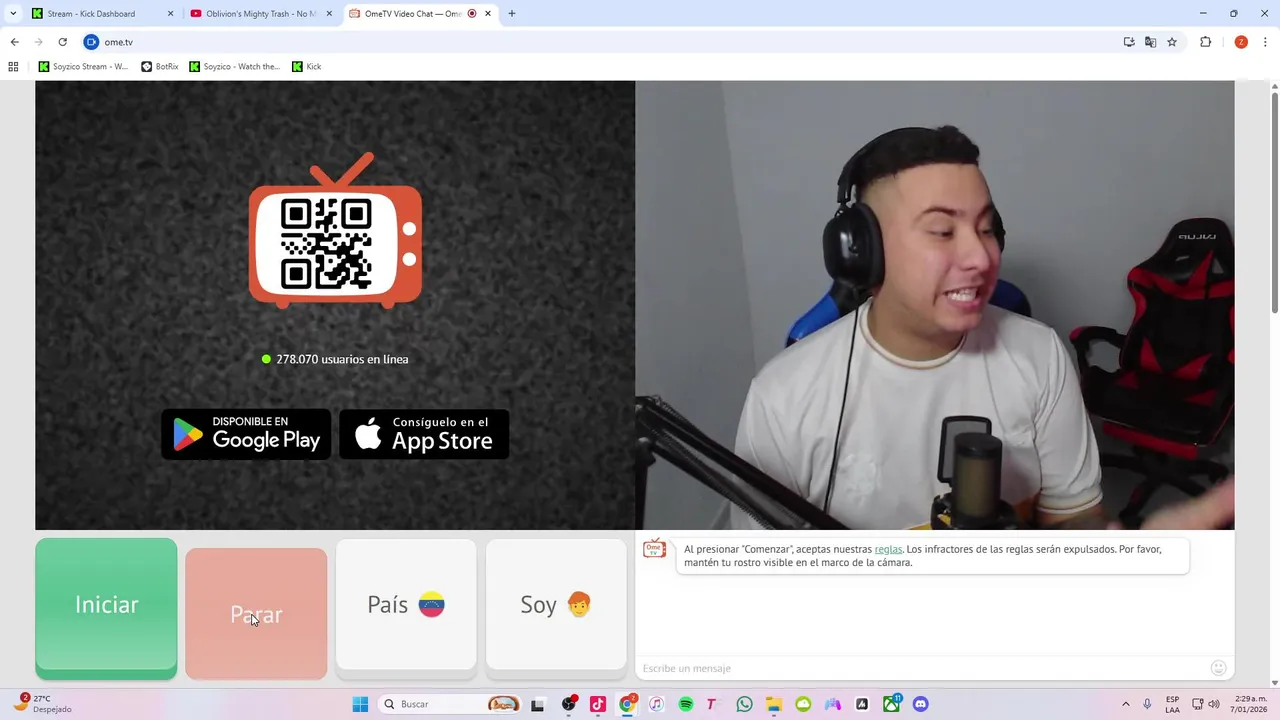The image size is (1280, 720).
Task: Open the Soy gender selector
Action: (556, 605)
